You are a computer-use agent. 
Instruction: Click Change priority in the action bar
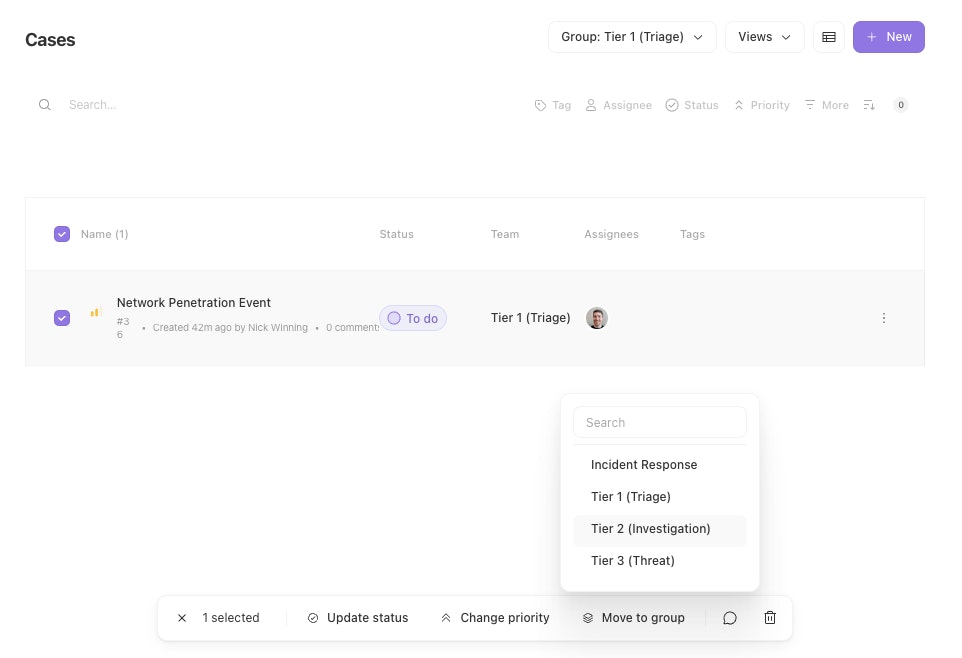click(495, 618)
